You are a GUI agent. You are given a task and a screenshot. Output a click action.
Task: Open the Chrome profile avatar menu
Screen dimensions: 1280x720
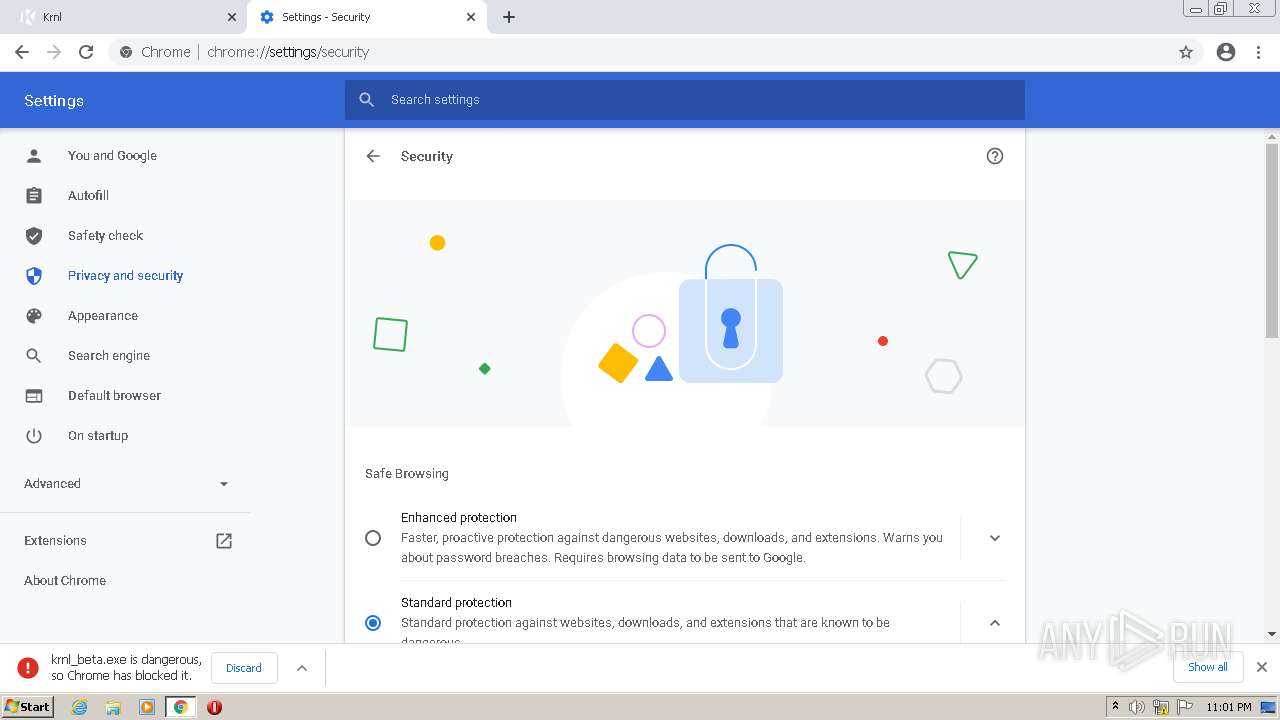point(1226,52)
